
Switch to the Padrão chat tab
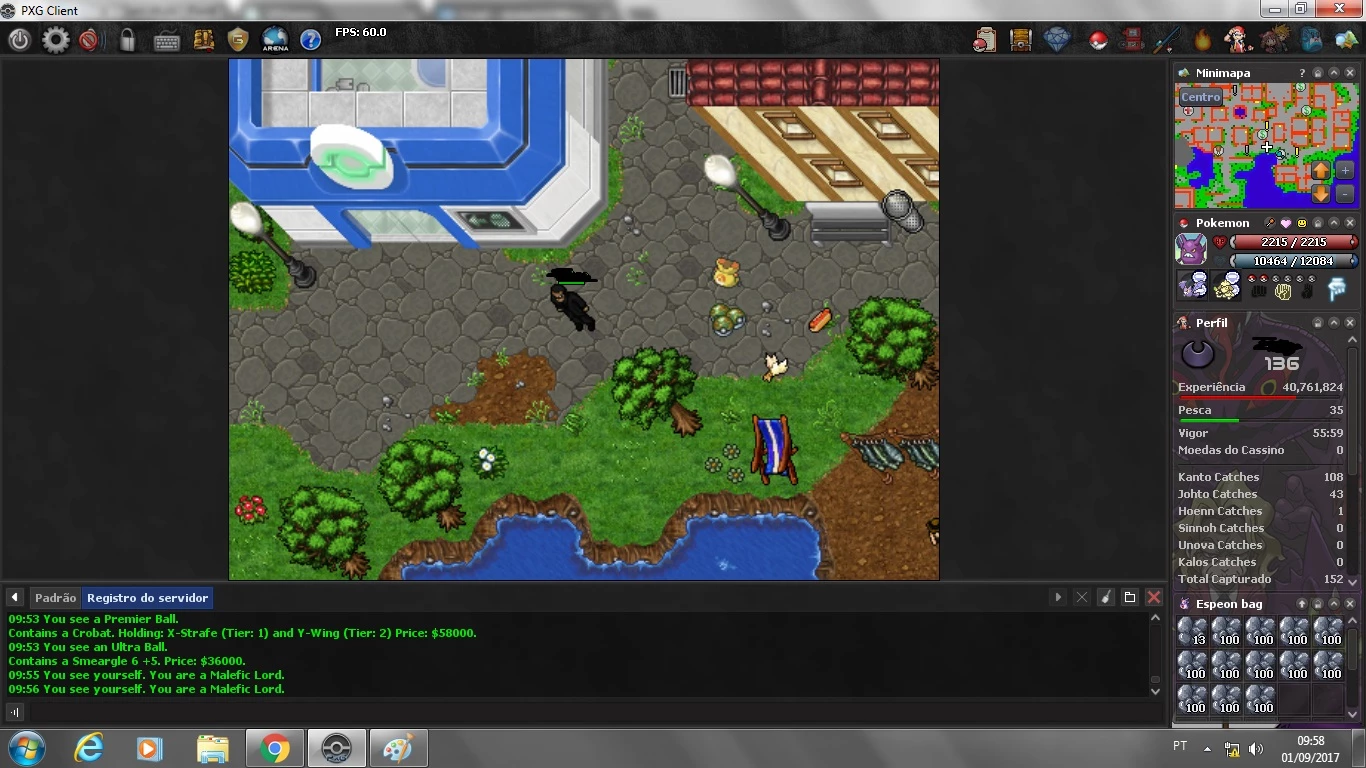coord(55,598)
